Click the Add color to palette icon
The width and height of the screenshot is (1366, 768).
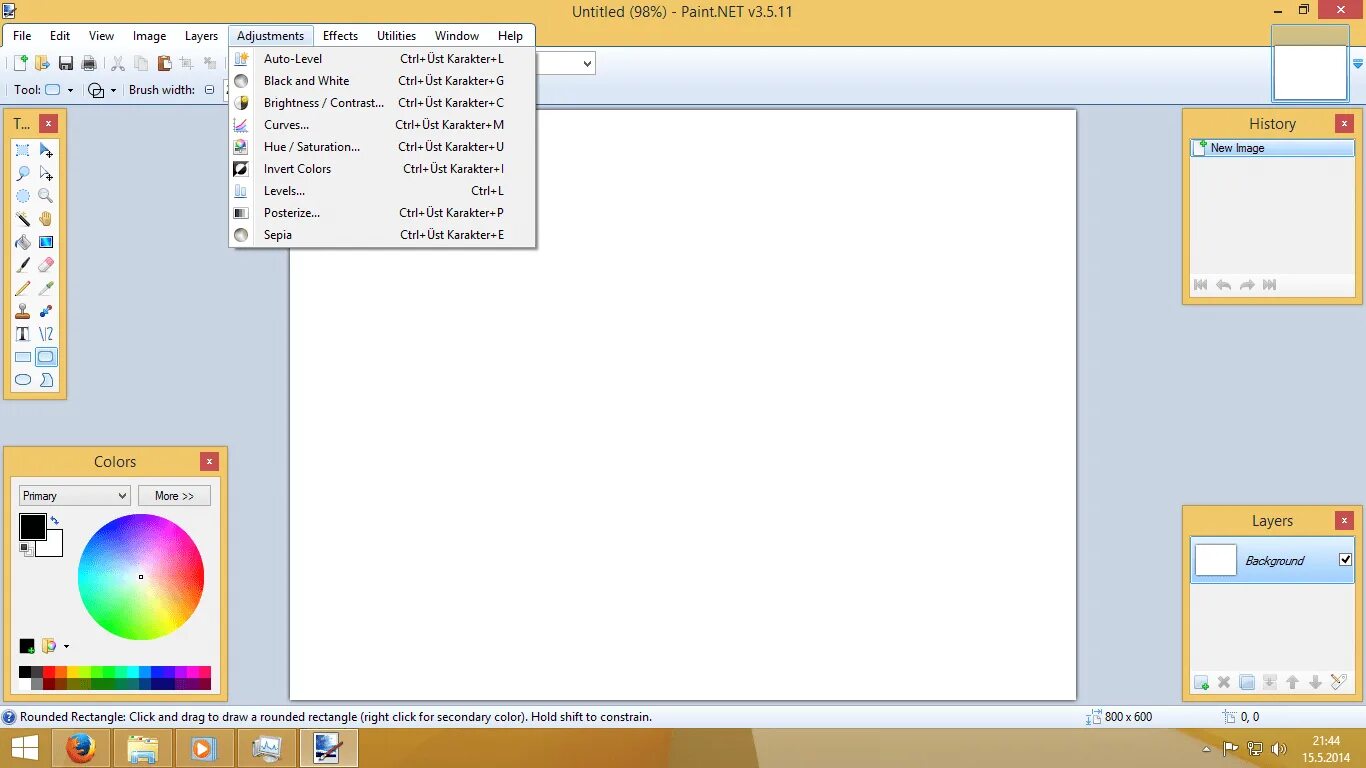point(27,646)
